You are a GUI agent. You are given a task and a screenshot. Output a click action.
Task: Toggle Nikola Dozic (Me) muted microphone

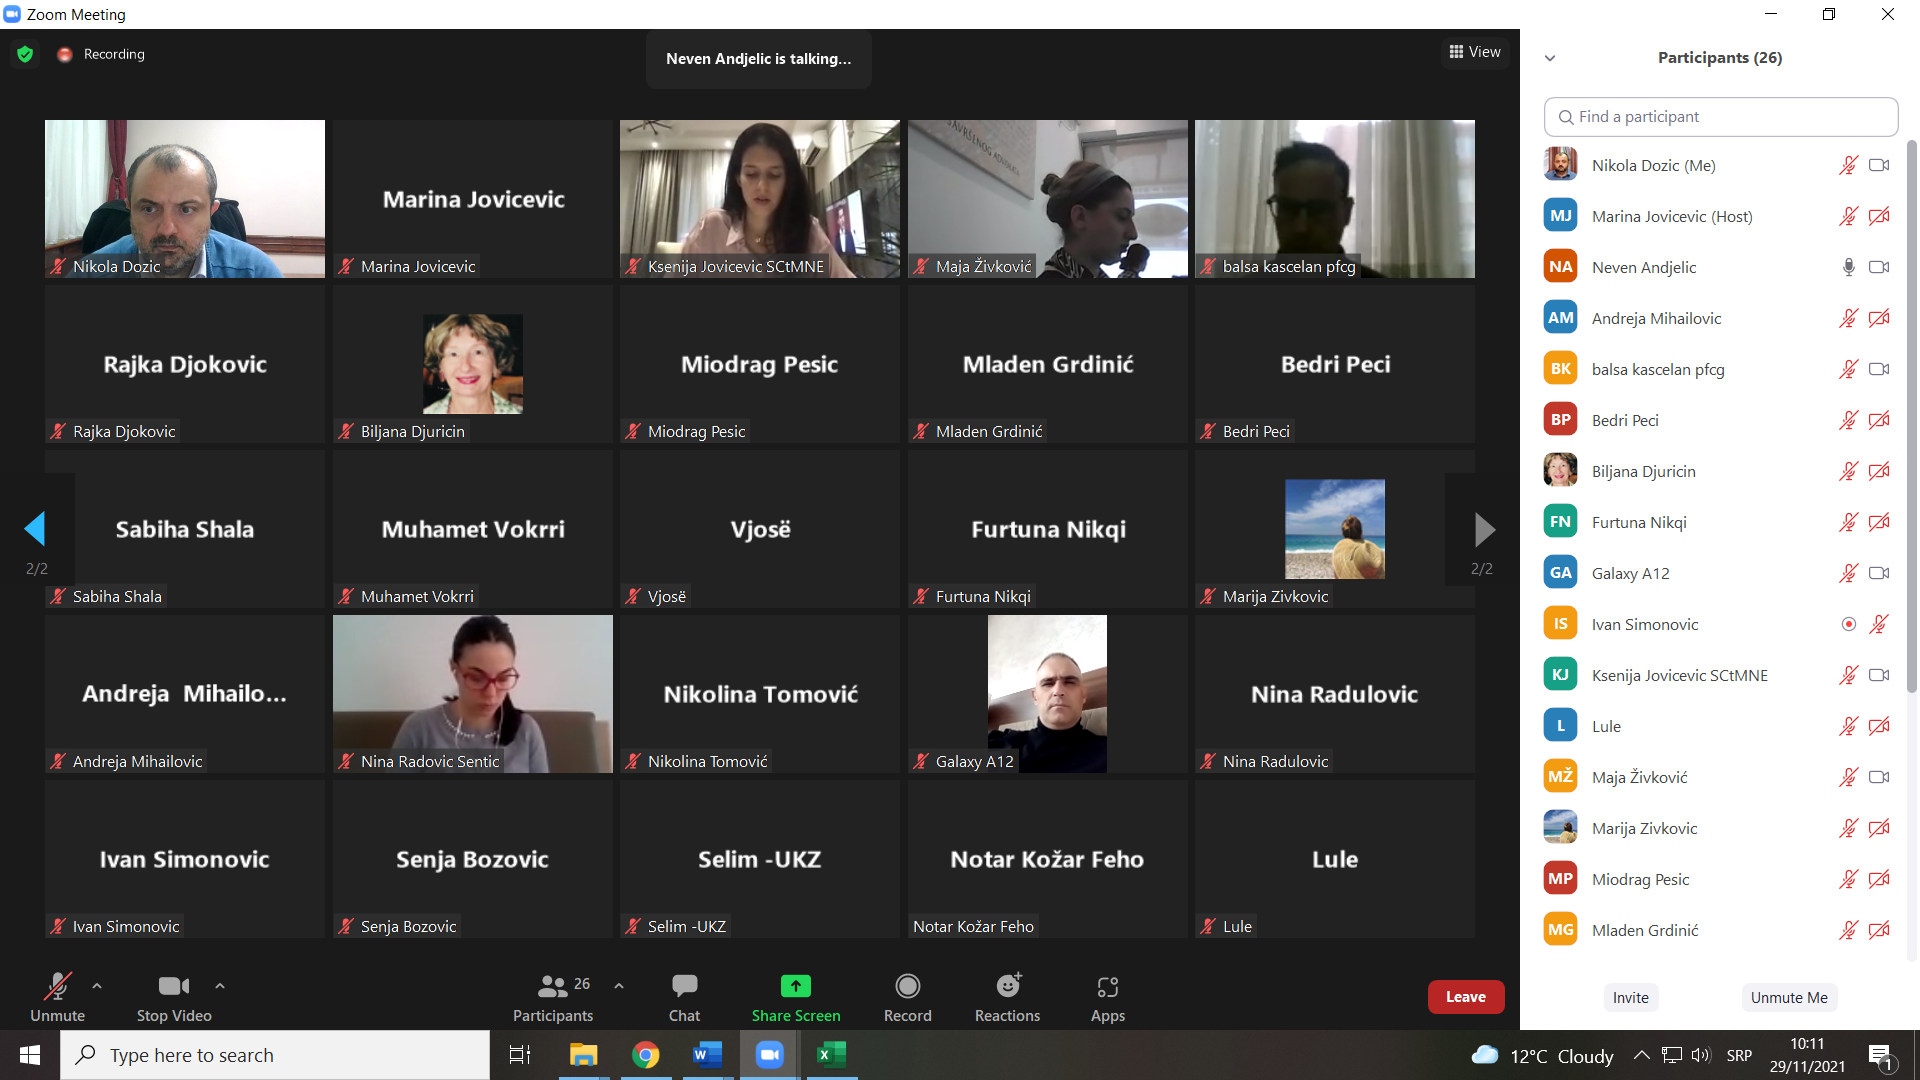tap(1849, 165)
